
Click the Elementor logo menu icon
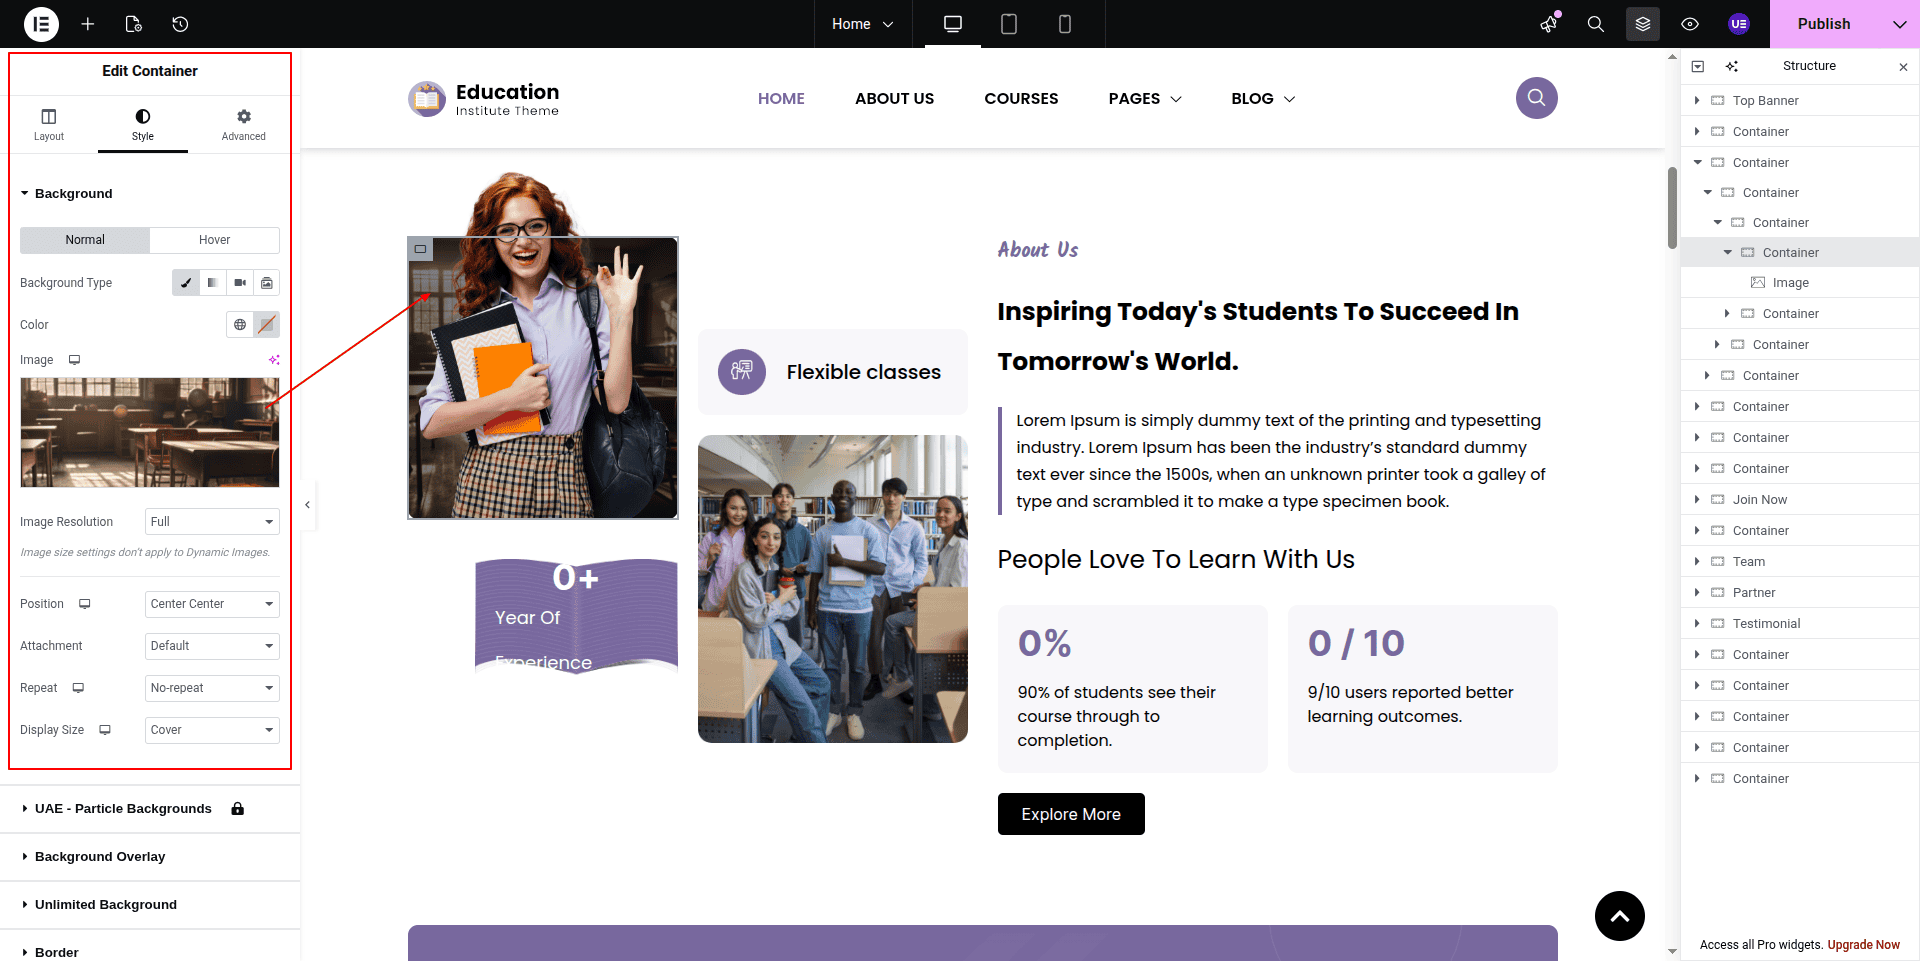[41, 24]
